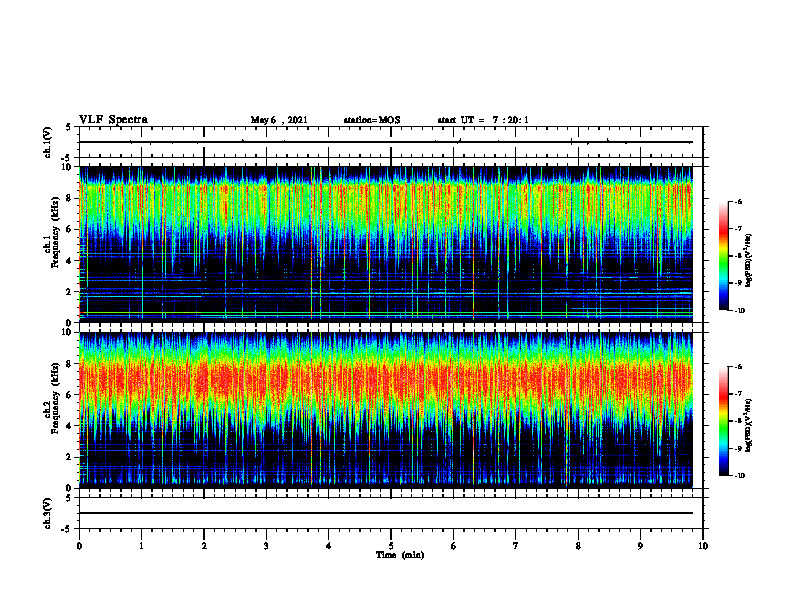
Task: Click the "1" tick on the time axis
Action: point(141,546)
